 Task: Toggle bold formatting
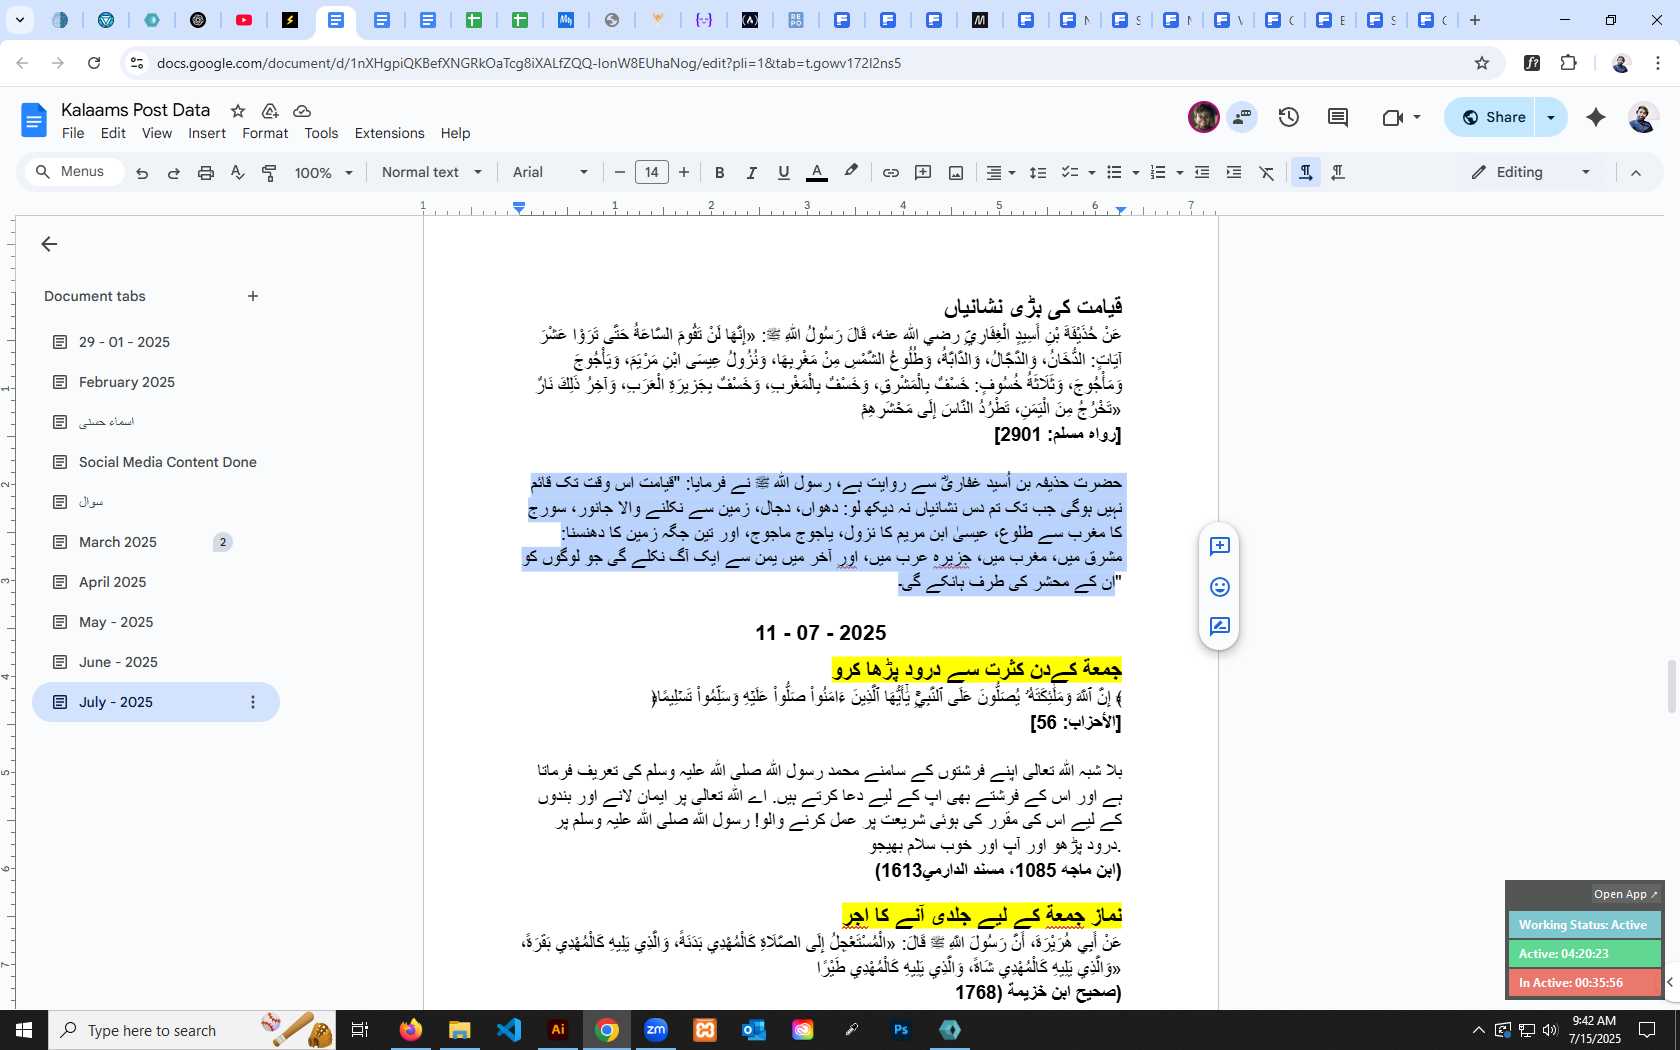pyautogui.click(x=719, y=173)
